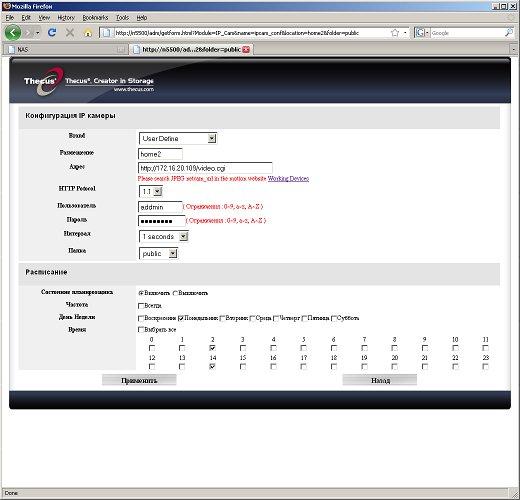Click the Назад back button
The width and height of the screenshot is (520, 500).
tap(380, 380)
